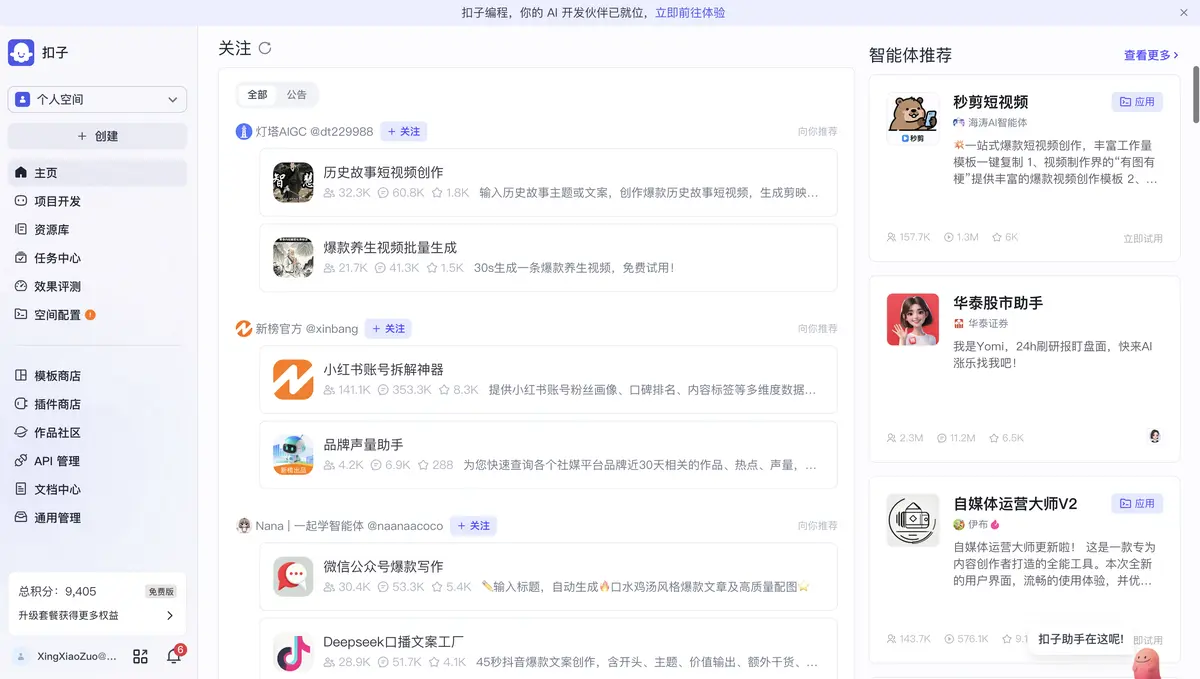Image resolution: width=1200 pixels, height=679 pixels.
Task: Go to 主页 in the sidebar
Action: point(97,173)
